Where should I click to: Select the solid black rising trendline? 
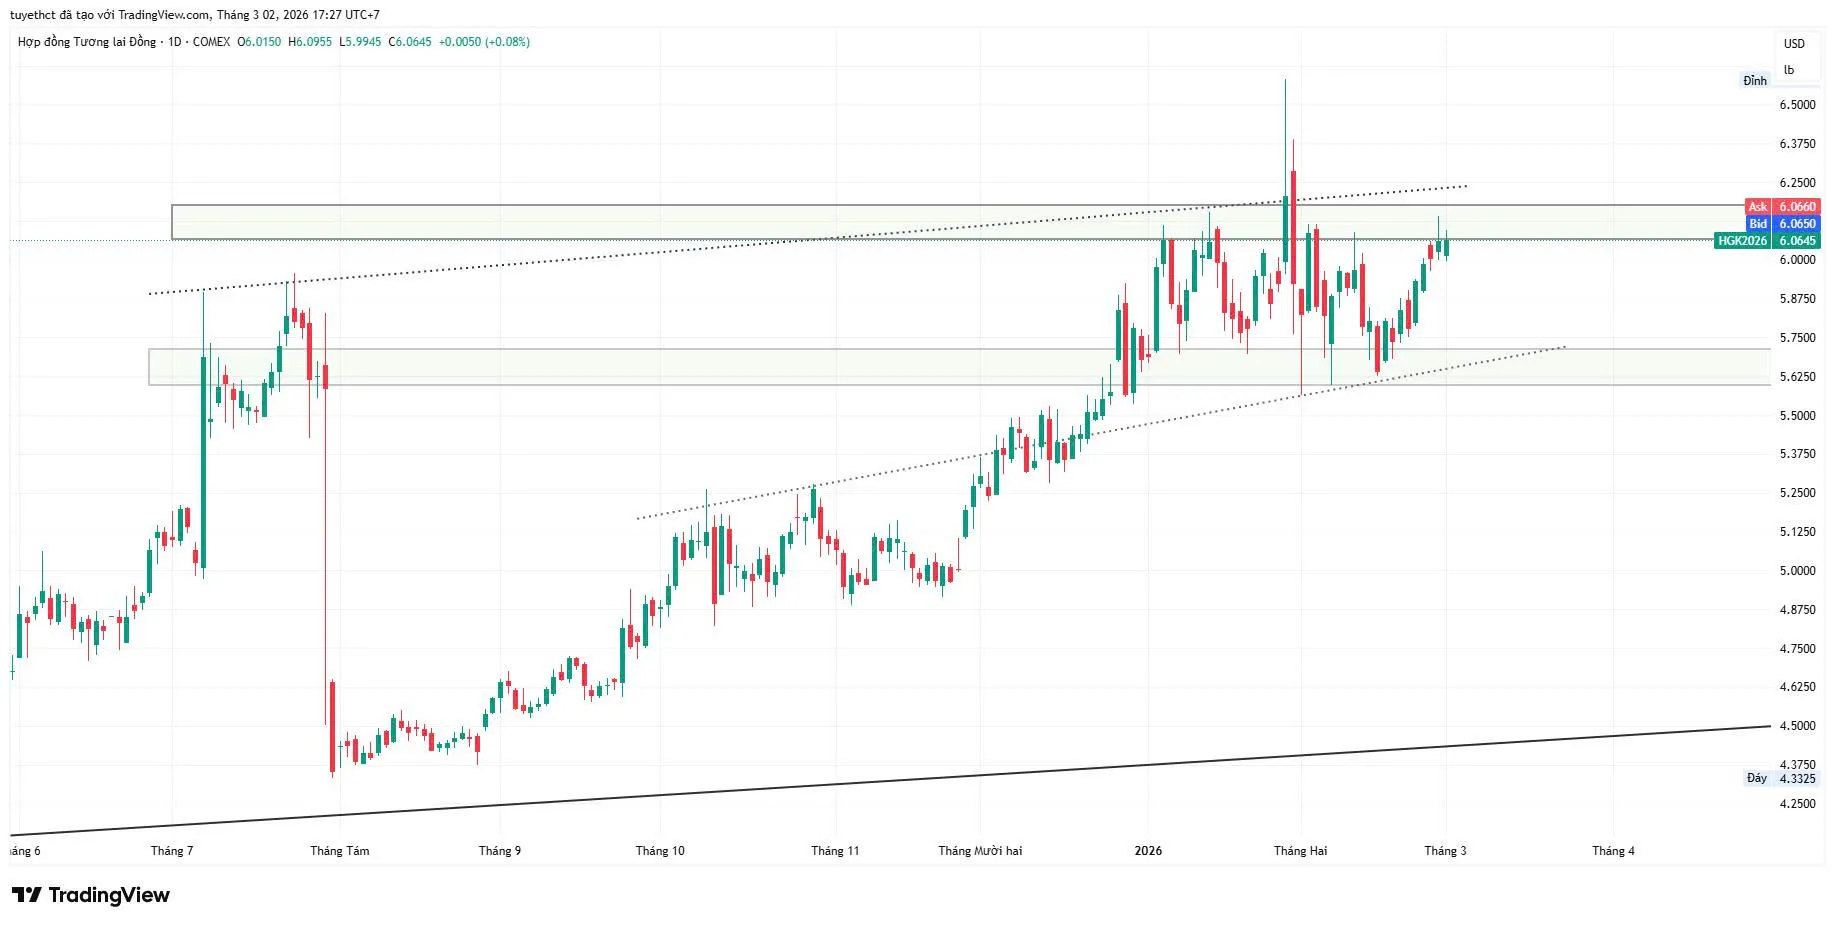point(900,782)
